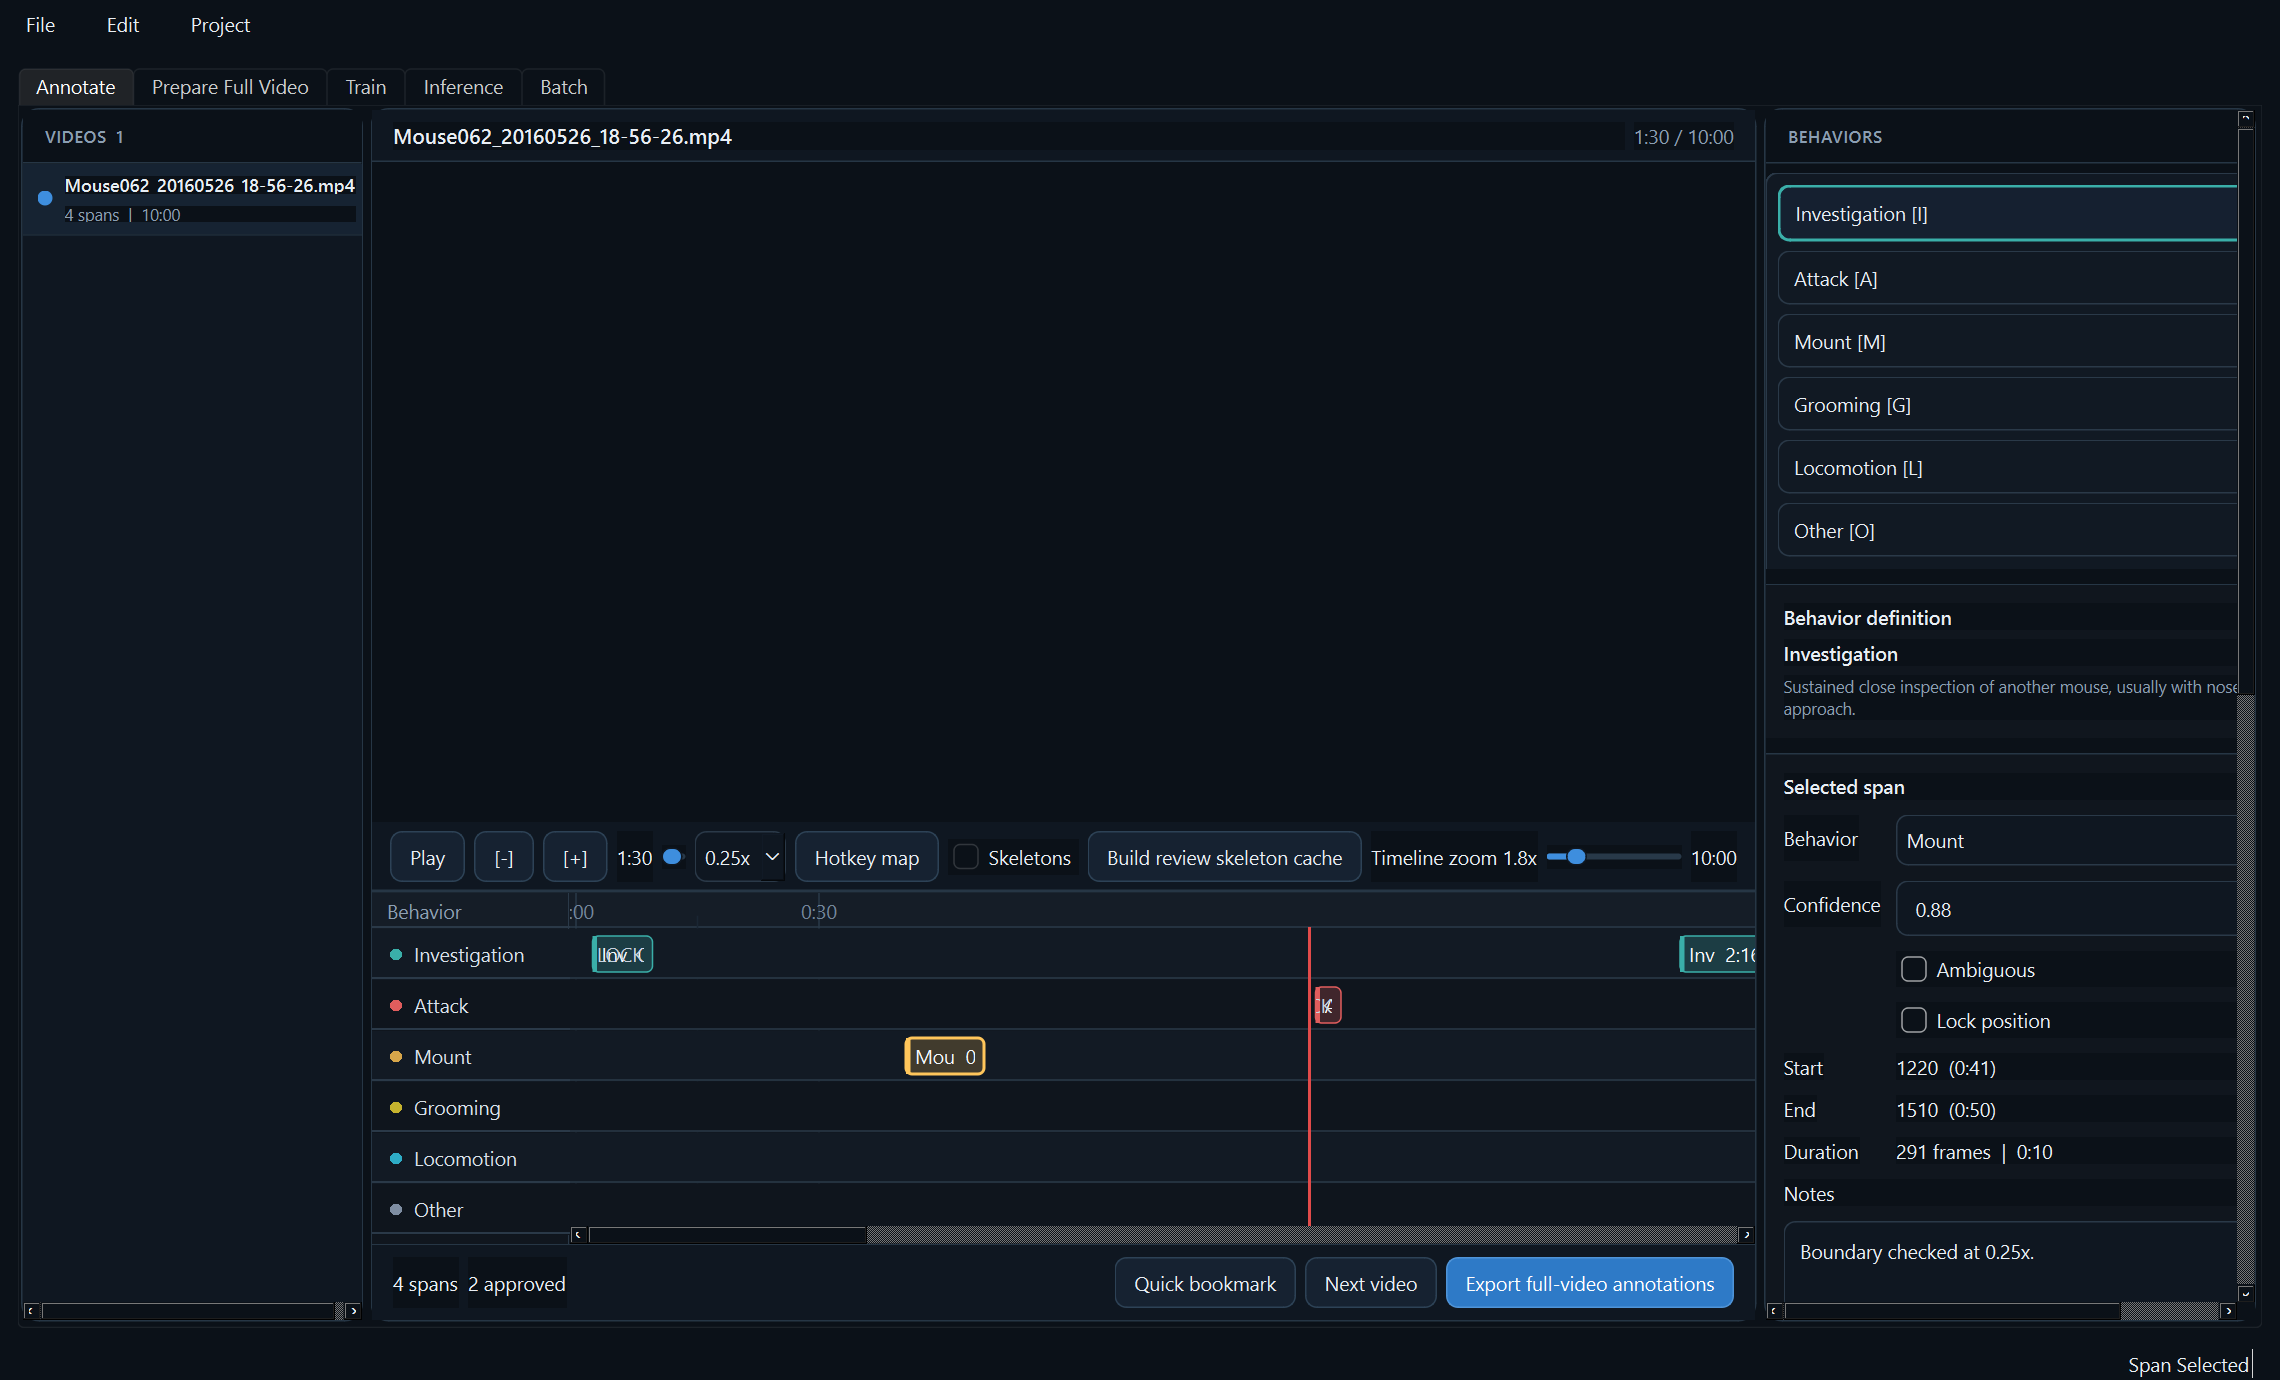Click the '4 spans' counter below the timeline
Image resolution: width=2280 pixels, height=1380 pixels.
[425, 1283]
